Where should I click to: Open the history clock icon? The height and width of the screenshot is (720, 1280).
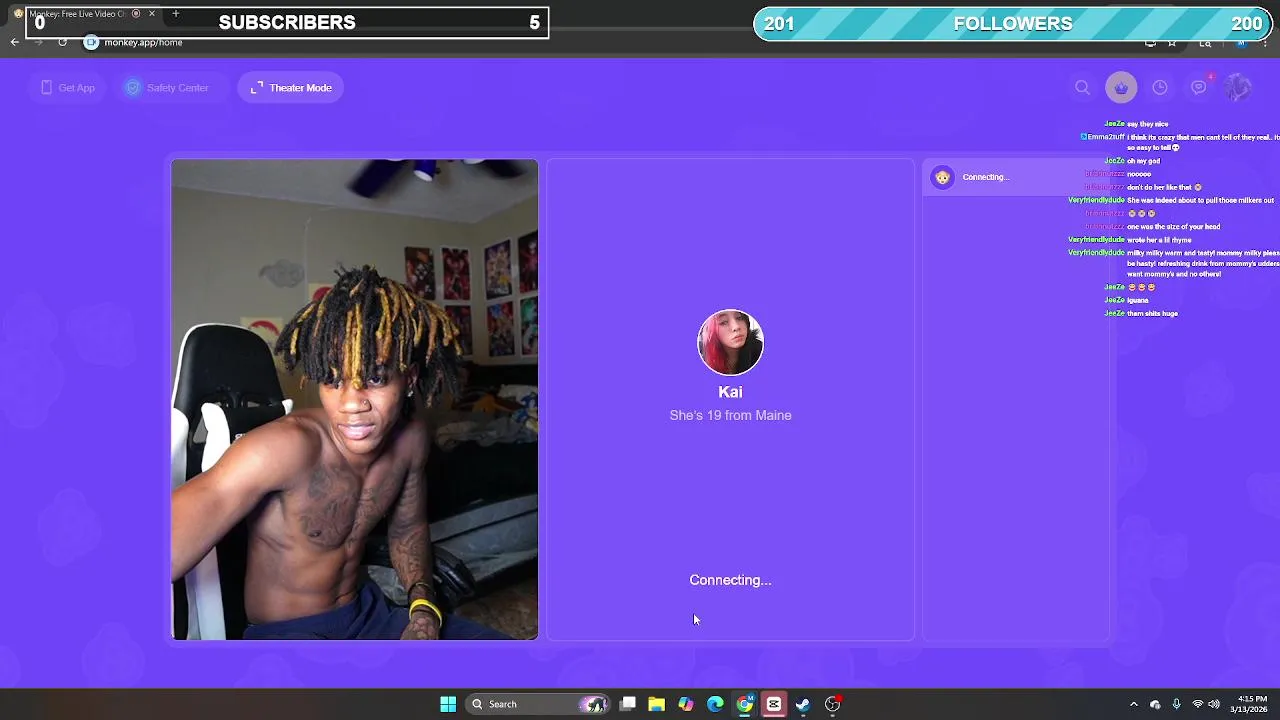tap(1160, 88)
